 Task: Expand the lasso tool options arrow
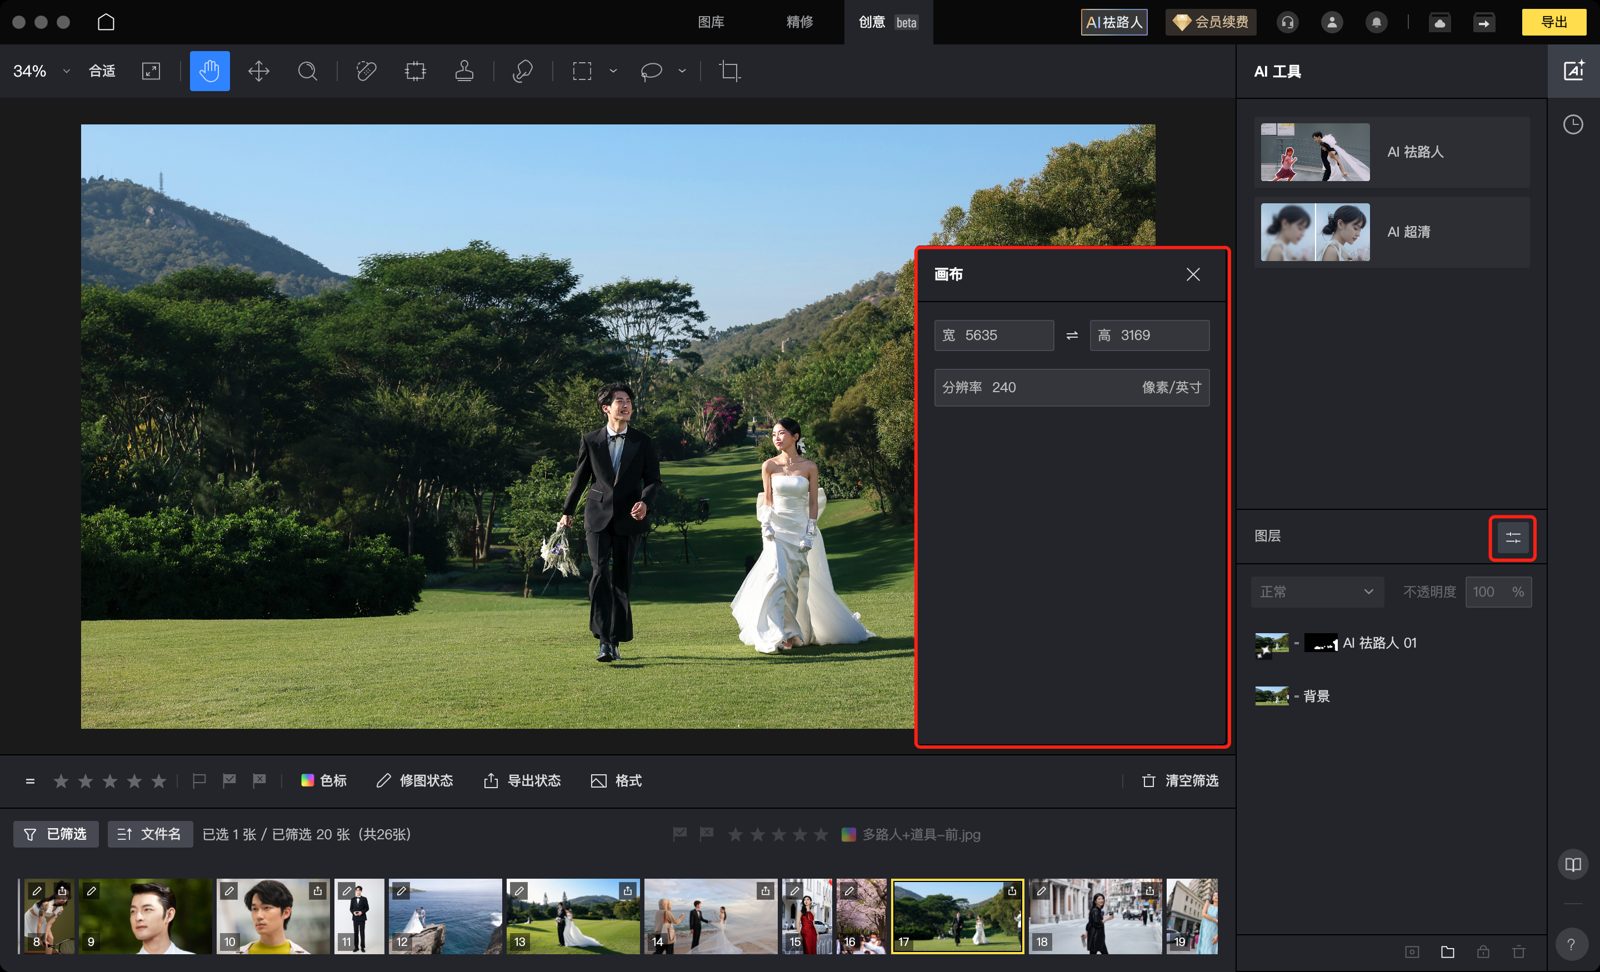(x=682, y=71)
